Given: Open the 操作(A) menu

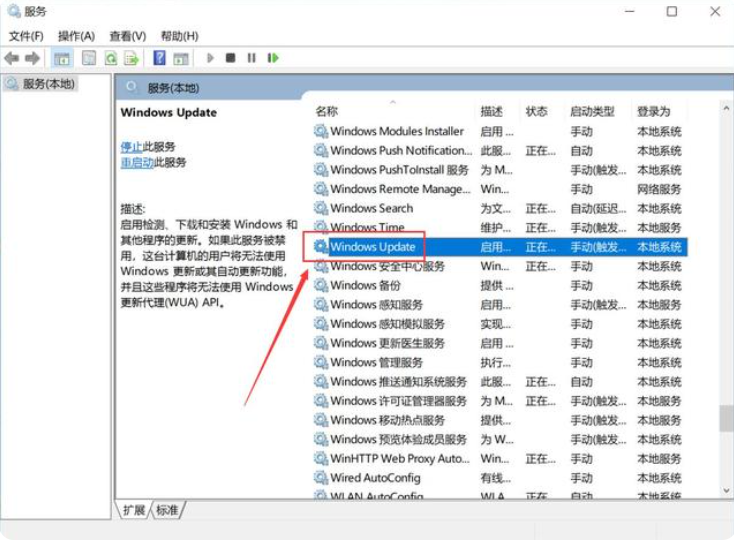Looking at the screenshot, I should coord(76,36).
